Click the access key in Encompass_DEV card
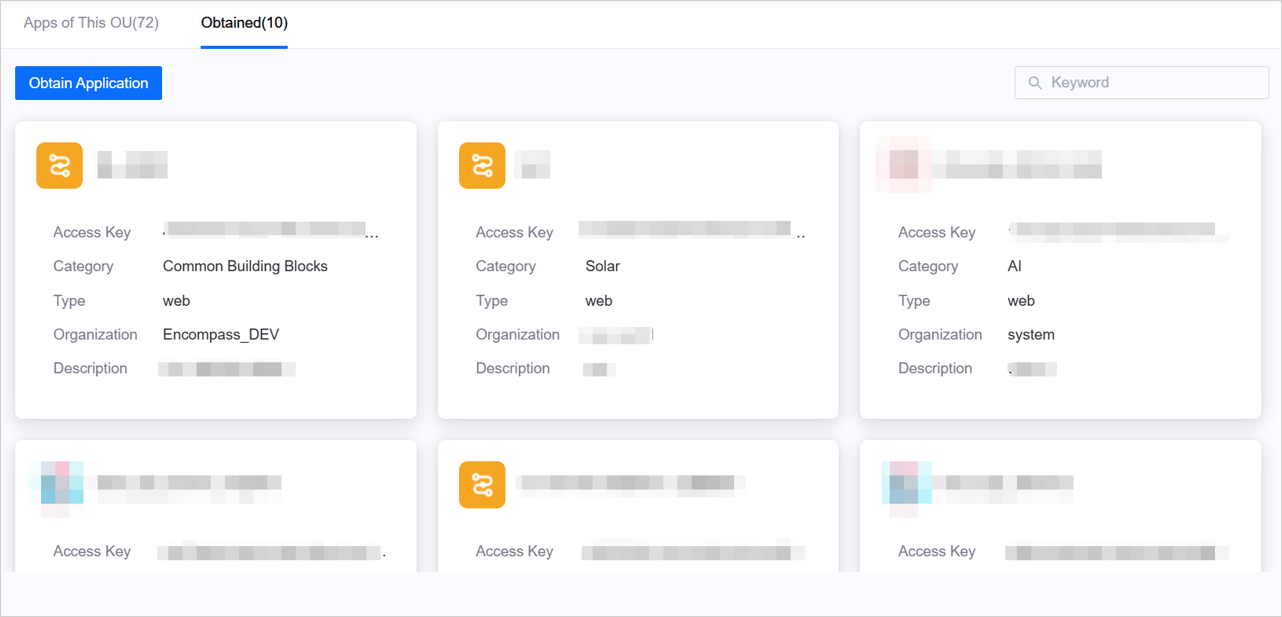 click(270, 232)
